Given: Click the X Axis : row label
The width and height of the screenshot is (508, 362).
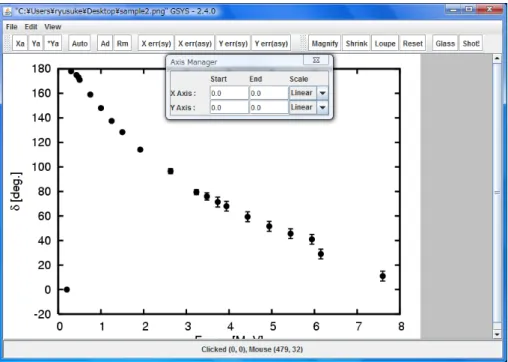Looking at the screenshot, I should click(183, 93).
